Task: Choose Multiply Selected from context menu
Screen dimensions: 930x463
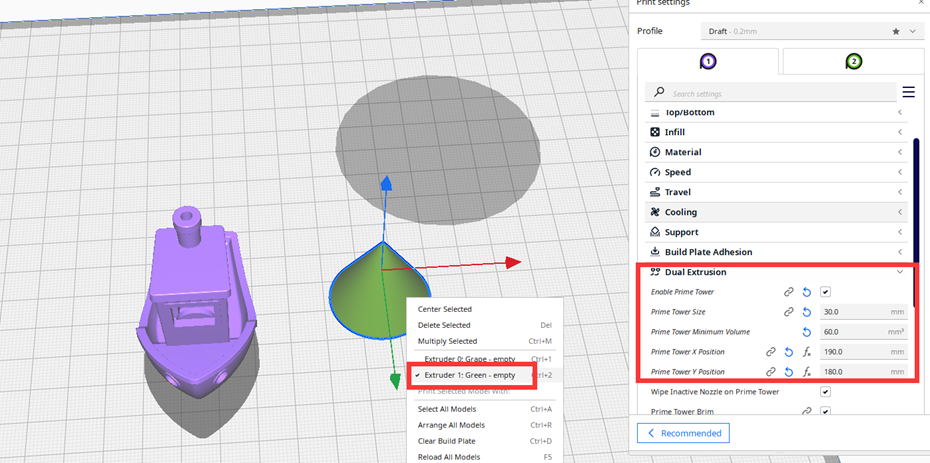Action: click(x=485, y=341)
